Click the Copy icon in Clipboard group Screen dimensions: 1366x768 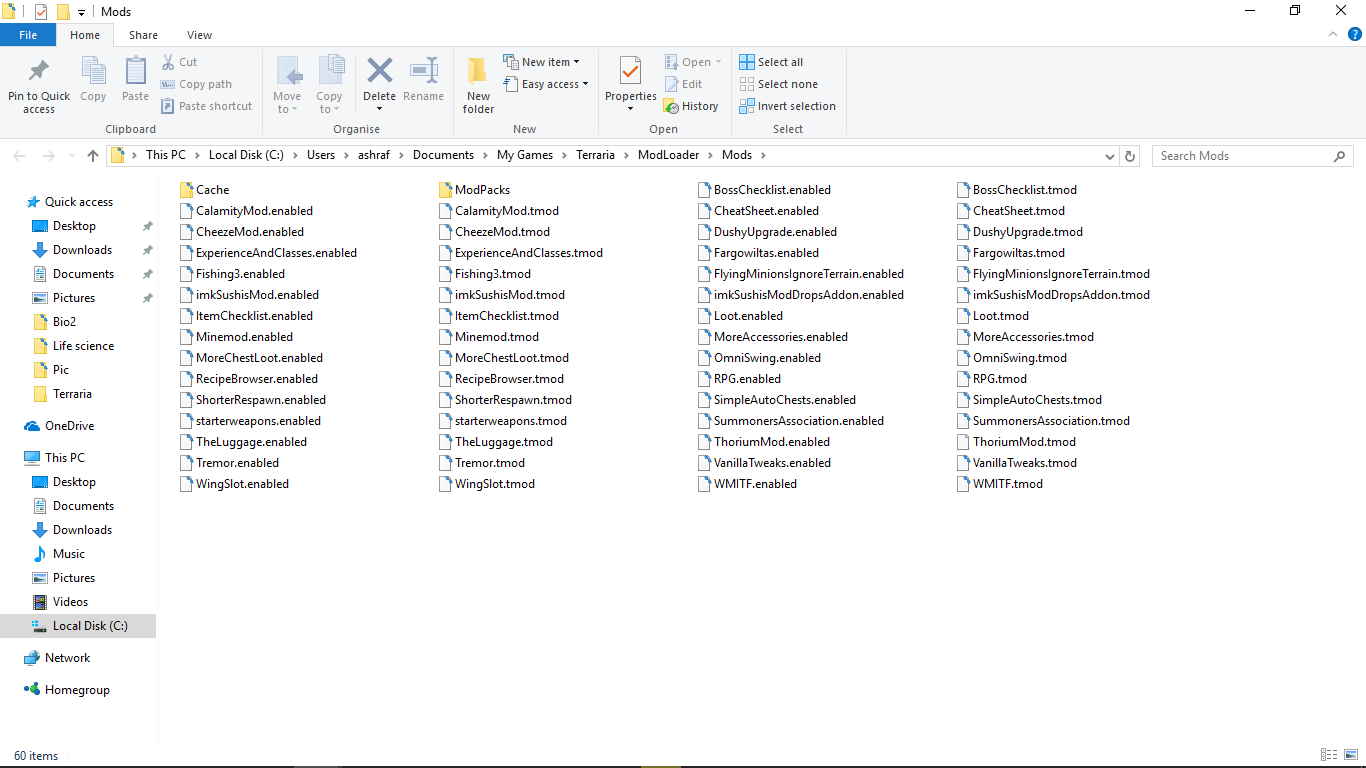[93, 72]
